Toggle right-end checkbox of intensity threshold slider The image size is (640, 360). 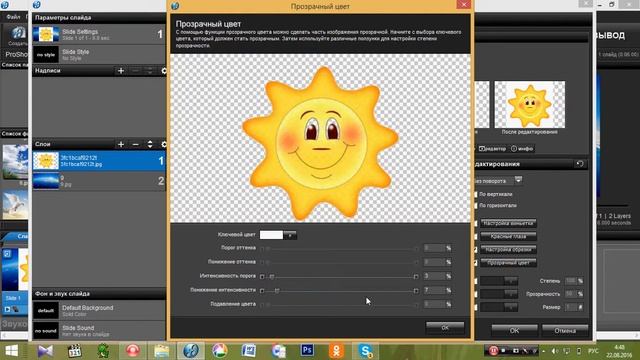[x=416, y=277]
